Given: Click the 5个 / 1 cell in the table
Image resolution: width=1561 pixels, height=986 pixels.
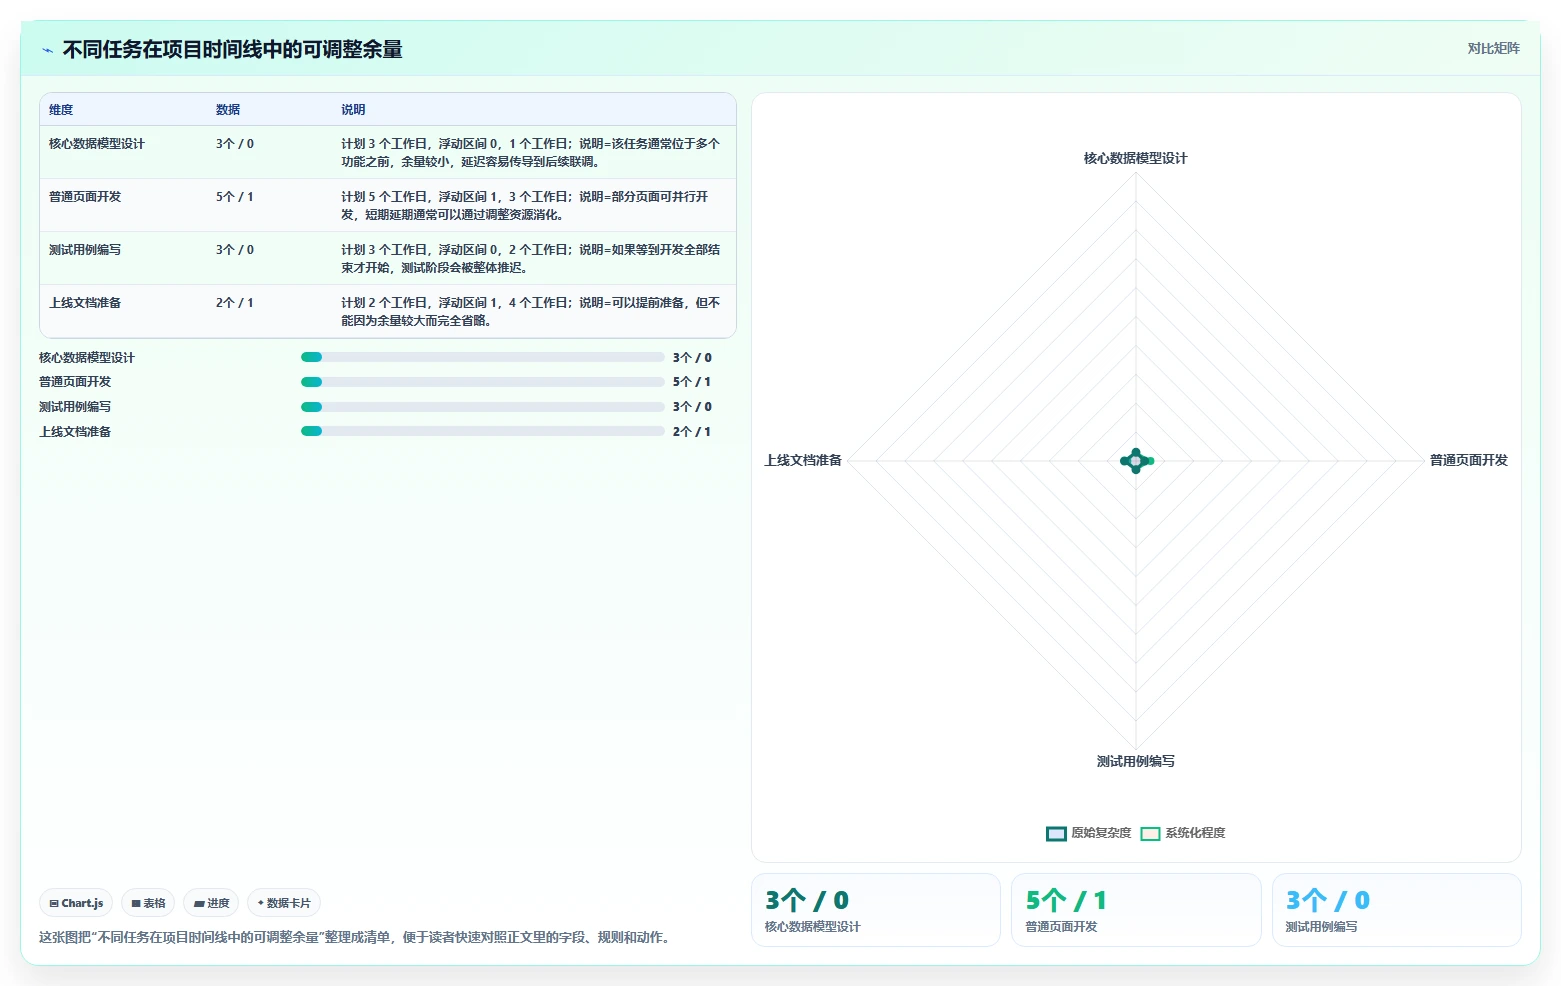Looking at the screenshot, I should pos(235,197).
